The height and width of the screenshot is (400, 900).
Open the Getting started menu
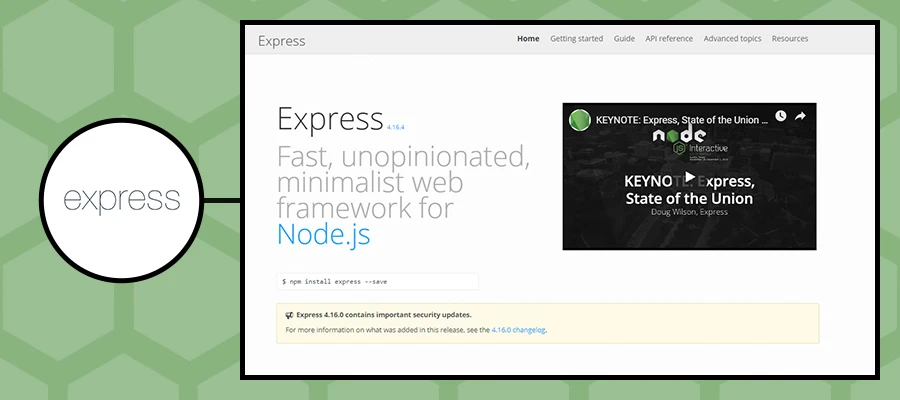tap(576, 39)
